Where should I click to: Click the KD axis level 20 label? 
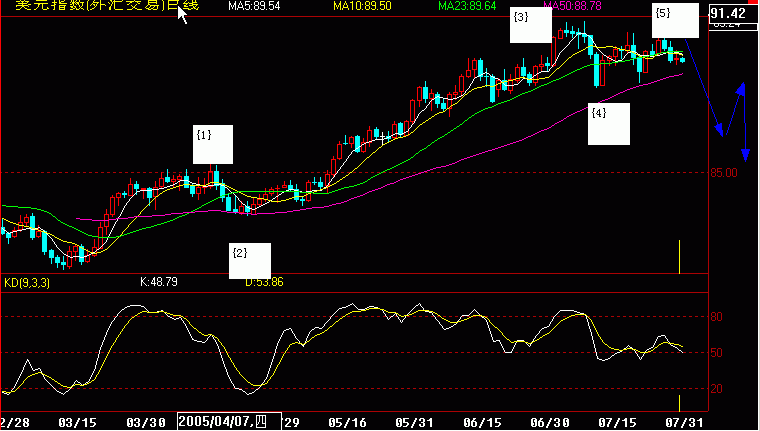716,389
